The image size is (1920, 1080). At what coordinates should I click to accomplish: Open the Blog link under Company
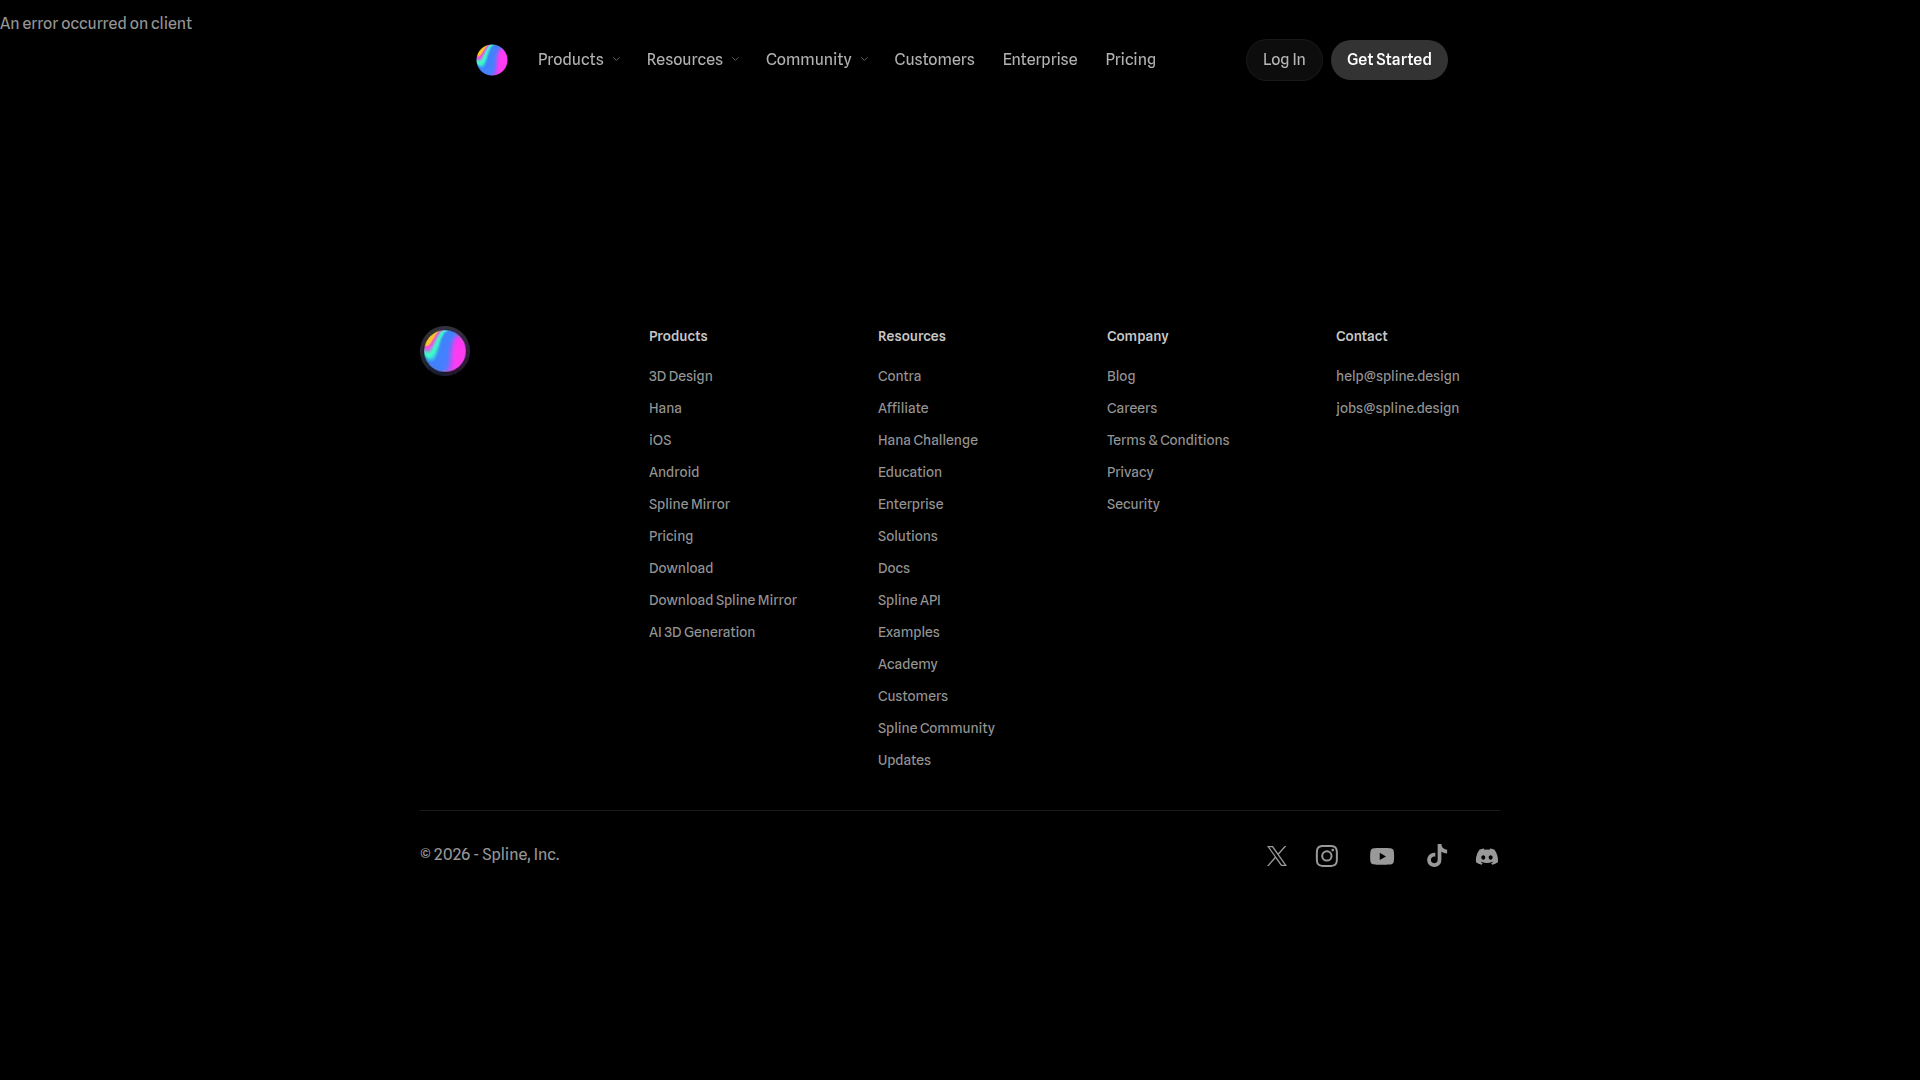[x=1121, y=376]
